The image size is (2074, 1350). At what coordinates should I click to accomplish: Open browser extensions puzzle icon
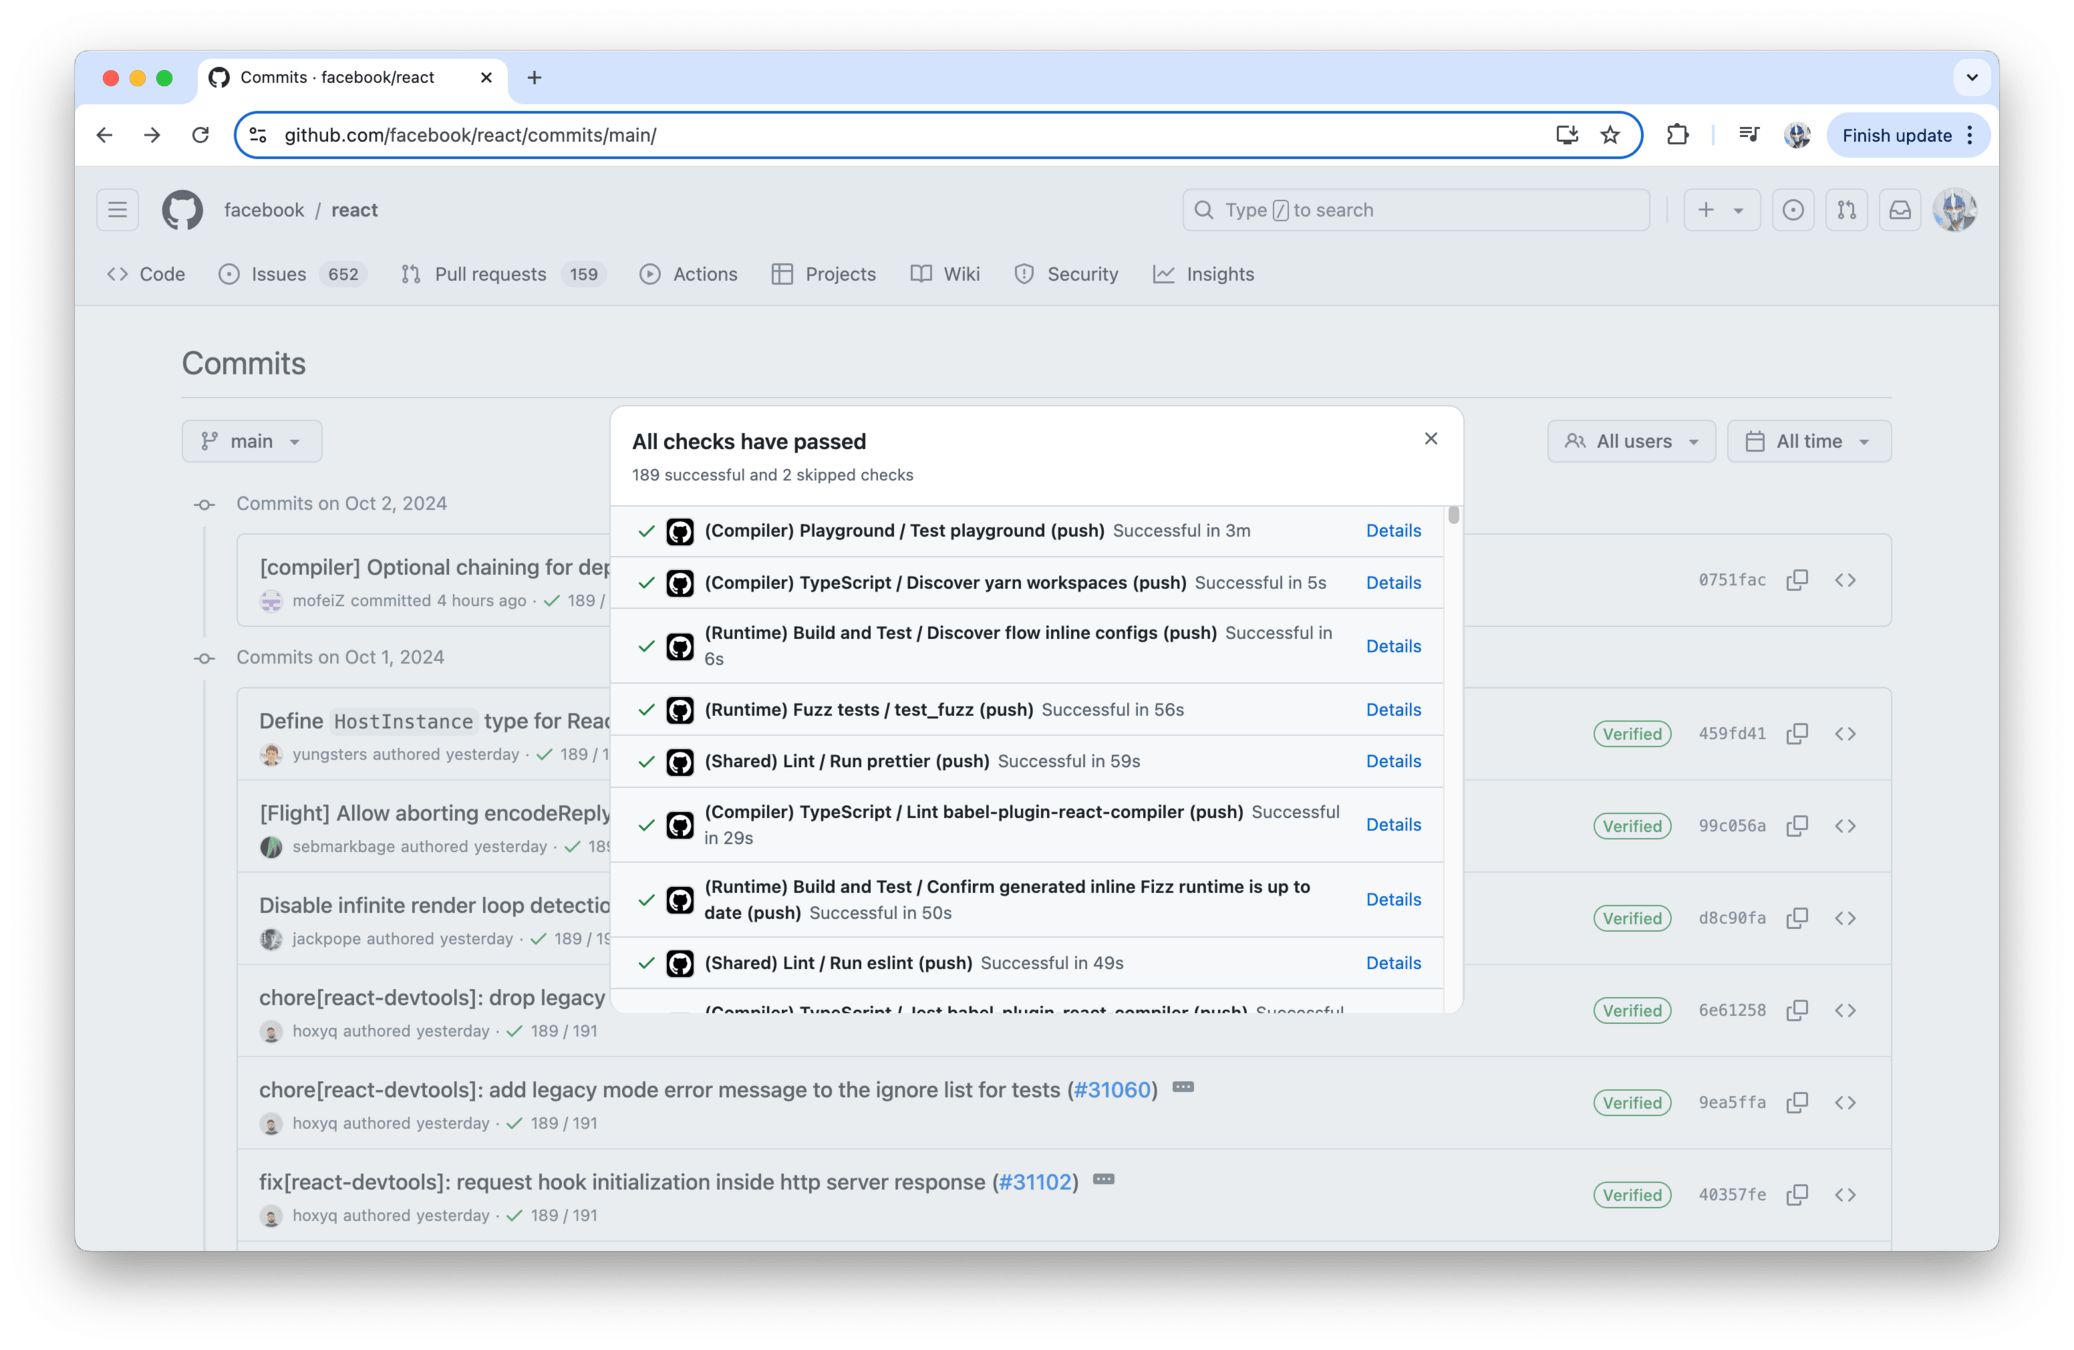click(x=1677, y=135)
